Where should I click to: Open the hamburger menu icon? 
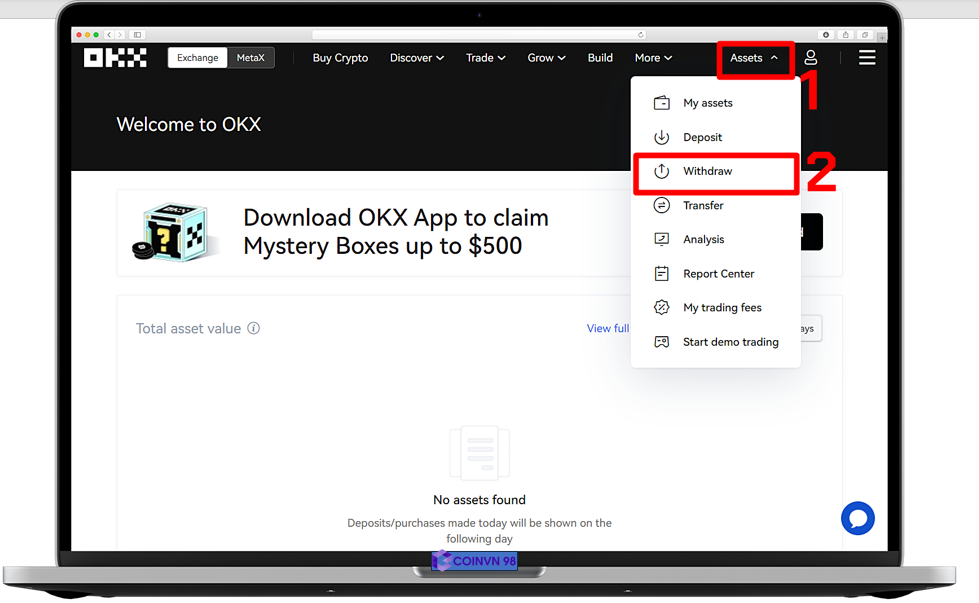coord(867,58)
